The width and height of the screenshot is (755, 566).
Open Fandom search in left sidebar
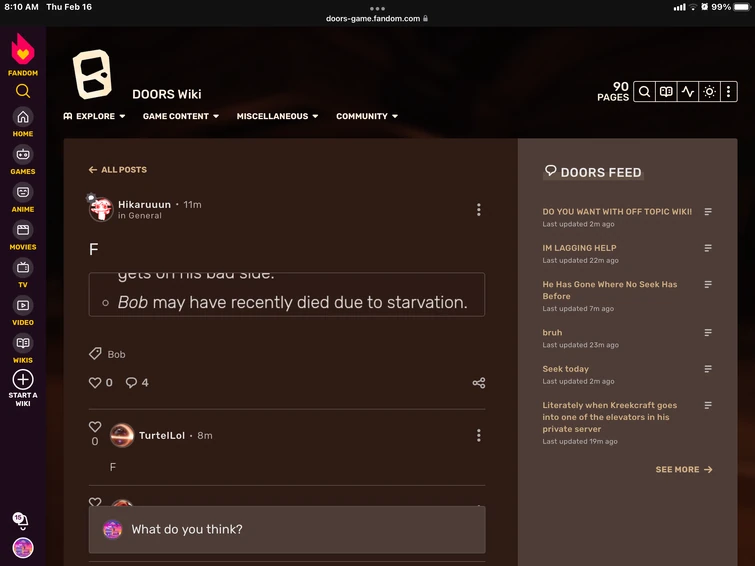[23, 91]
